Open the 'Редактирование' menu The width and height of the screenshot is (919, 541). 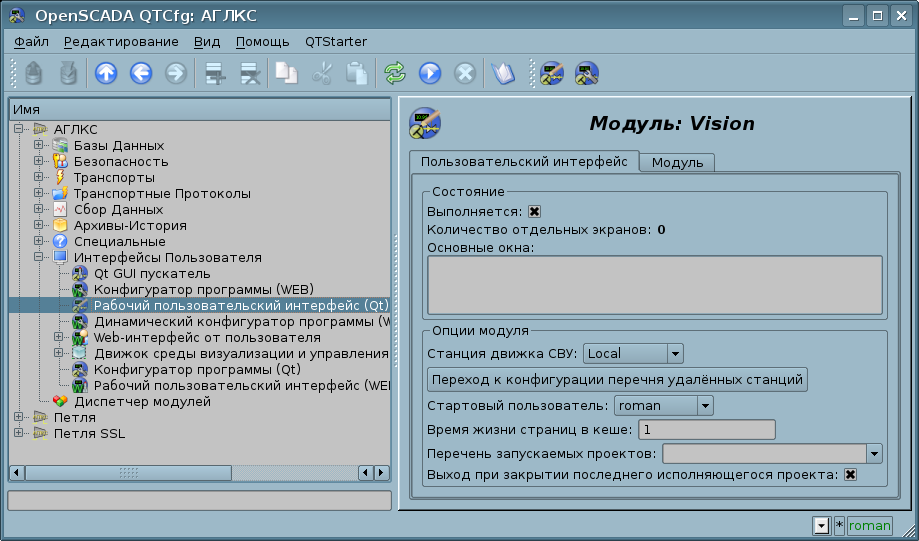click(121, 41)
